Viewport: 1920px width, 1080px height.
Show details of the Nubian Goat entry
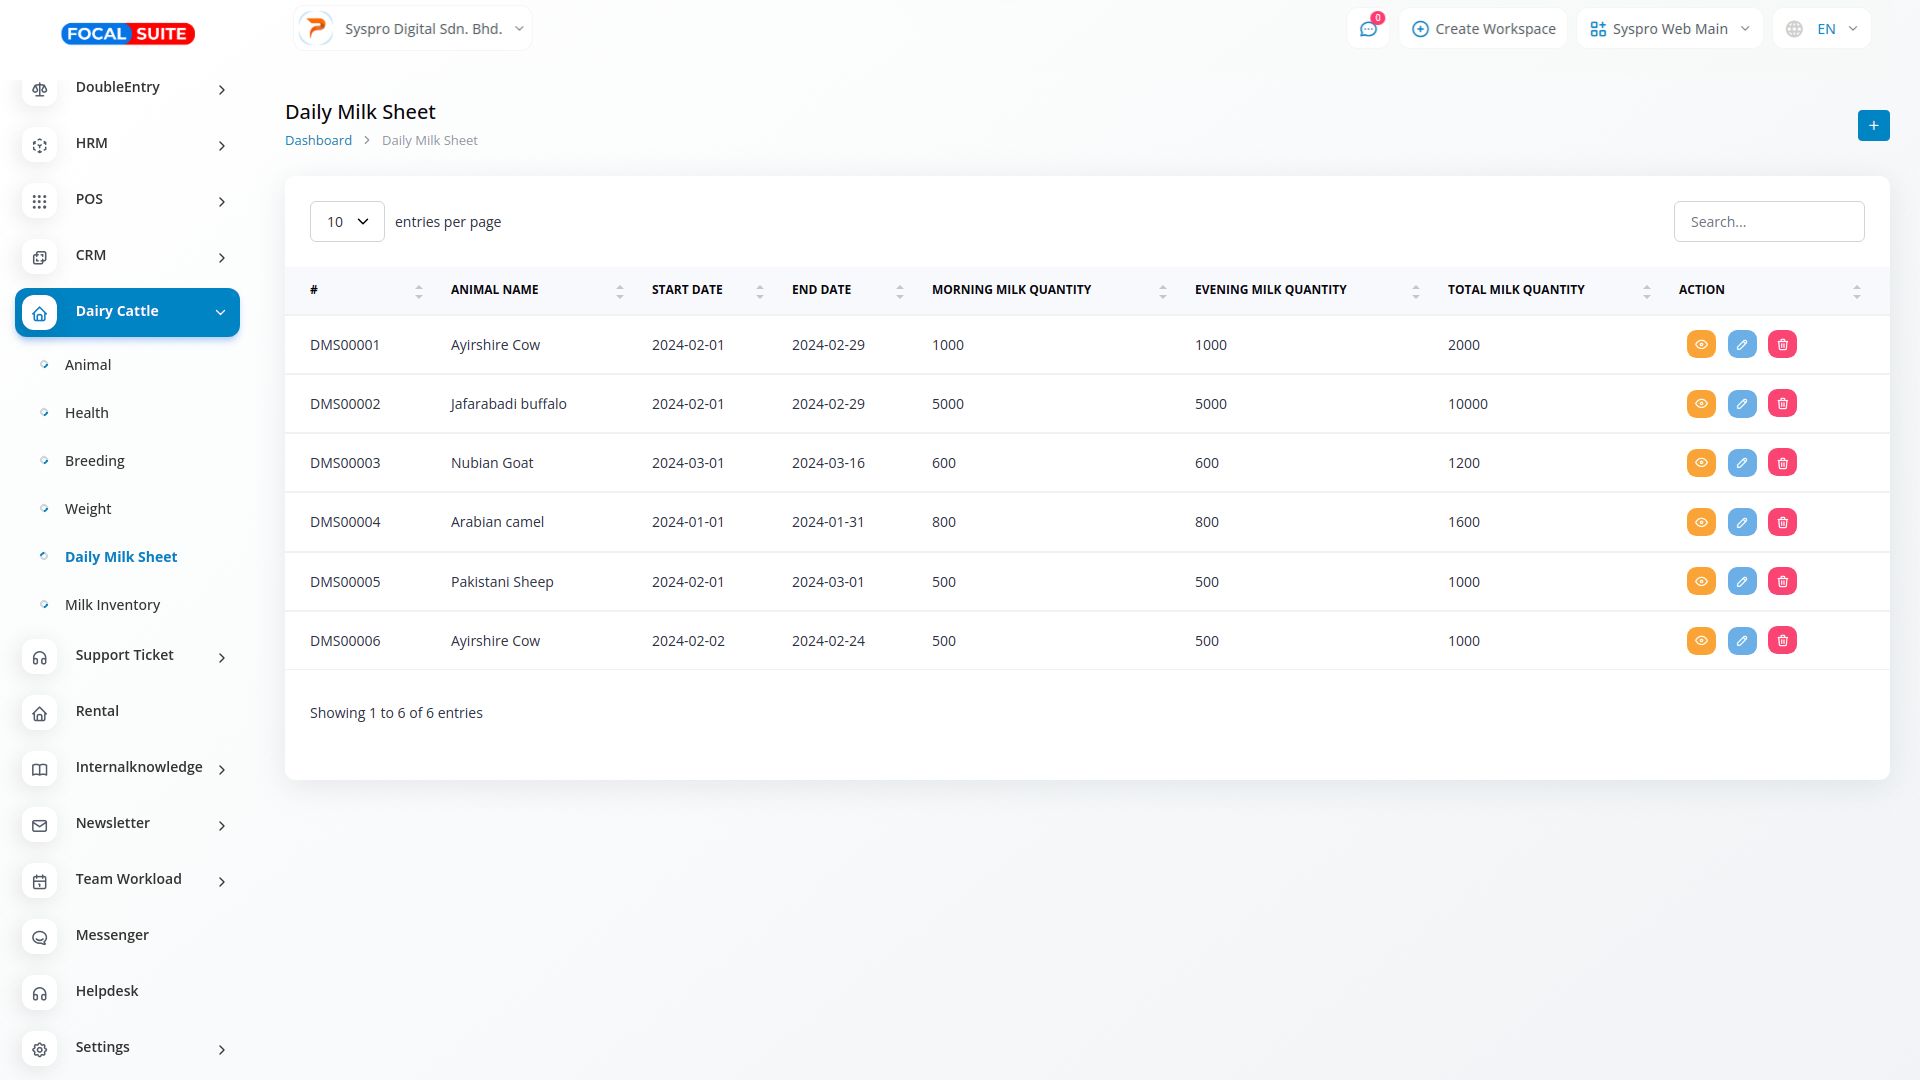(1700, 463)
